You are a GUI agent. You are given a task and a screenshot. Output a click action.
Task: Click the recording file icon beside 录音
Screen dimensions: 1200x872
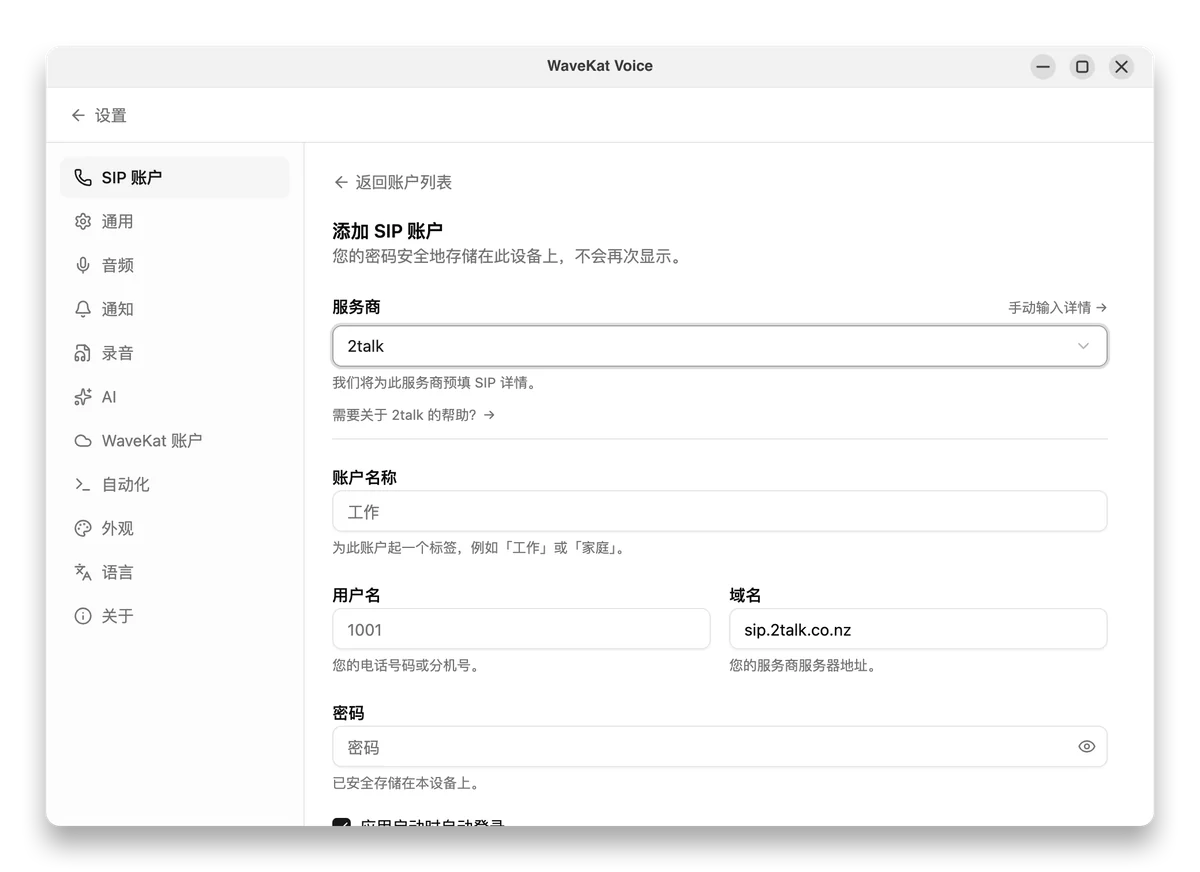point(83,354)
